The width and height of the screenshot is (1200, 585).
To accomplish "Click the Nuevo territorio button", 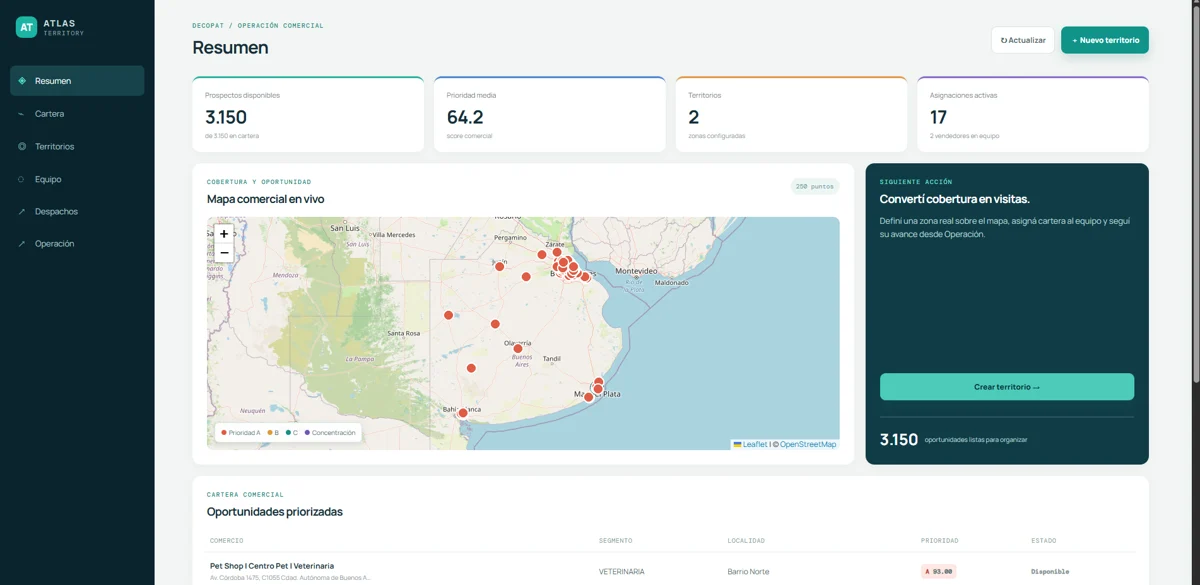I will (1105, 40).
